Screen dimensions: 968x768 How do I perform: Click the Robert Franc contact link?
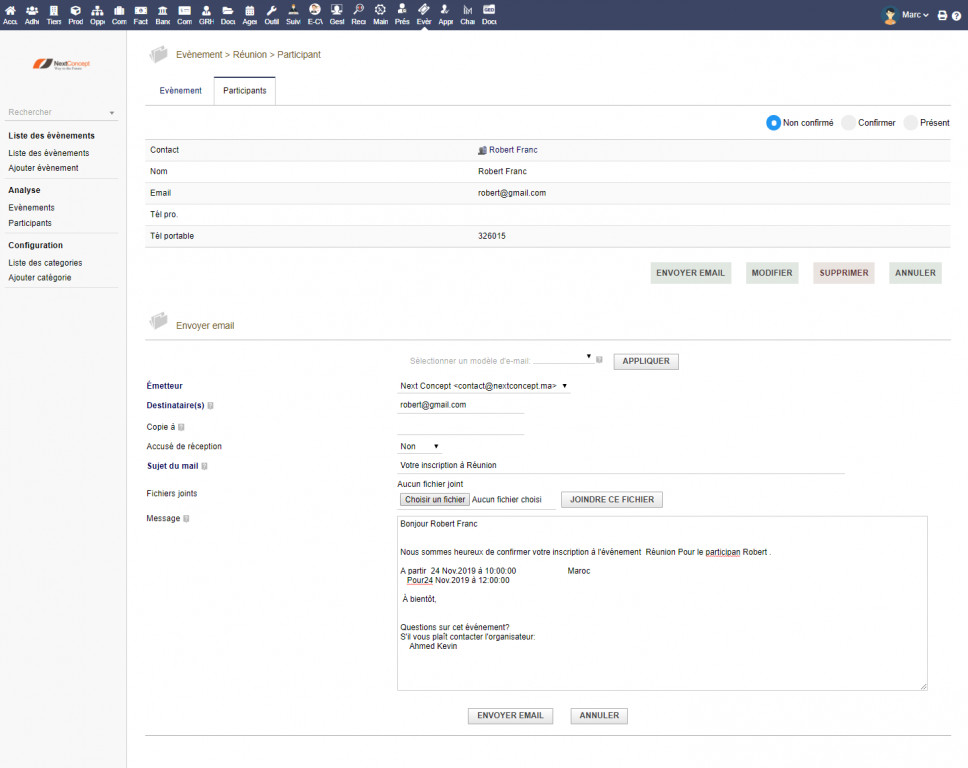click(513, 150)
